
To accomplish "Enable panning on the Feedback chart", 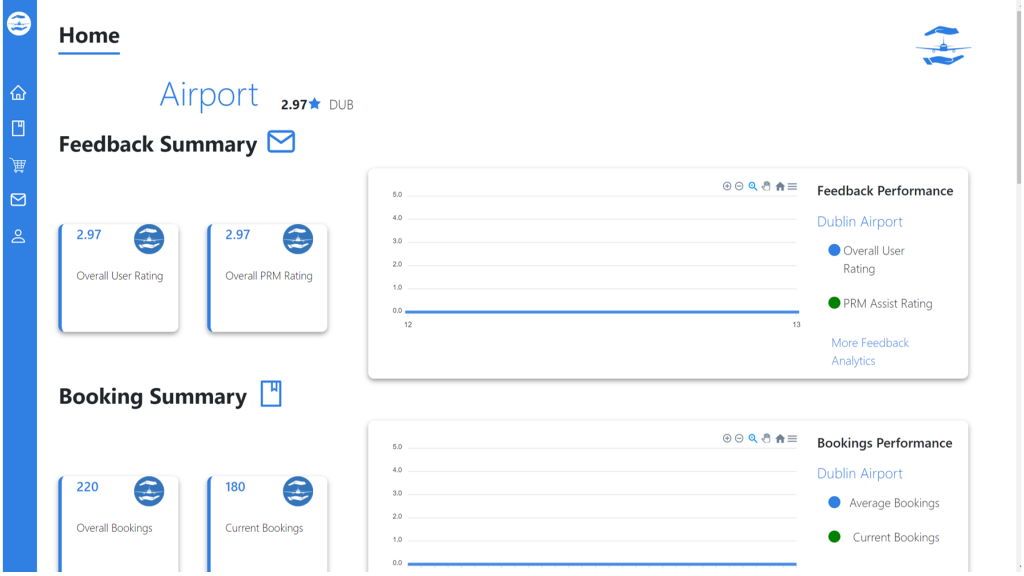I will [x=766, y=186].
